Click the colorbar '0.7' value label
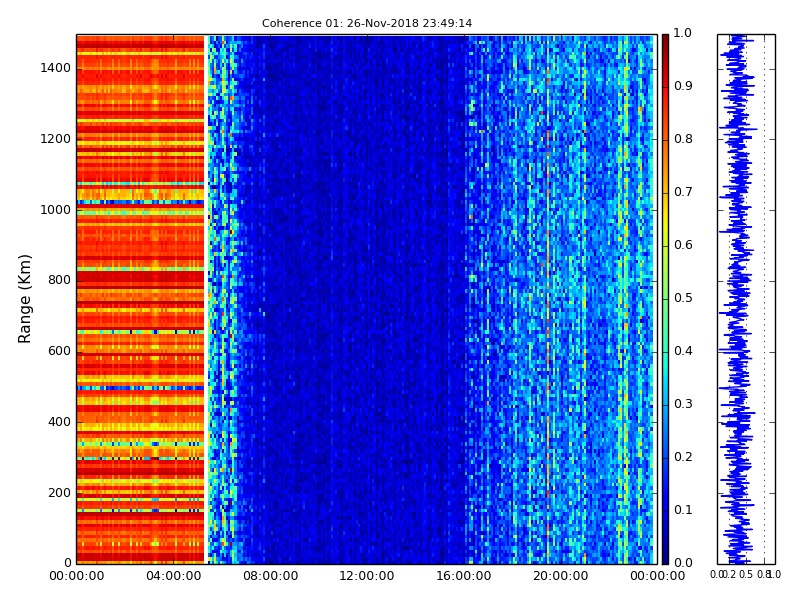The height and width of the screenshot is (600, 800). pyautogui.click(x=683, y=192)
